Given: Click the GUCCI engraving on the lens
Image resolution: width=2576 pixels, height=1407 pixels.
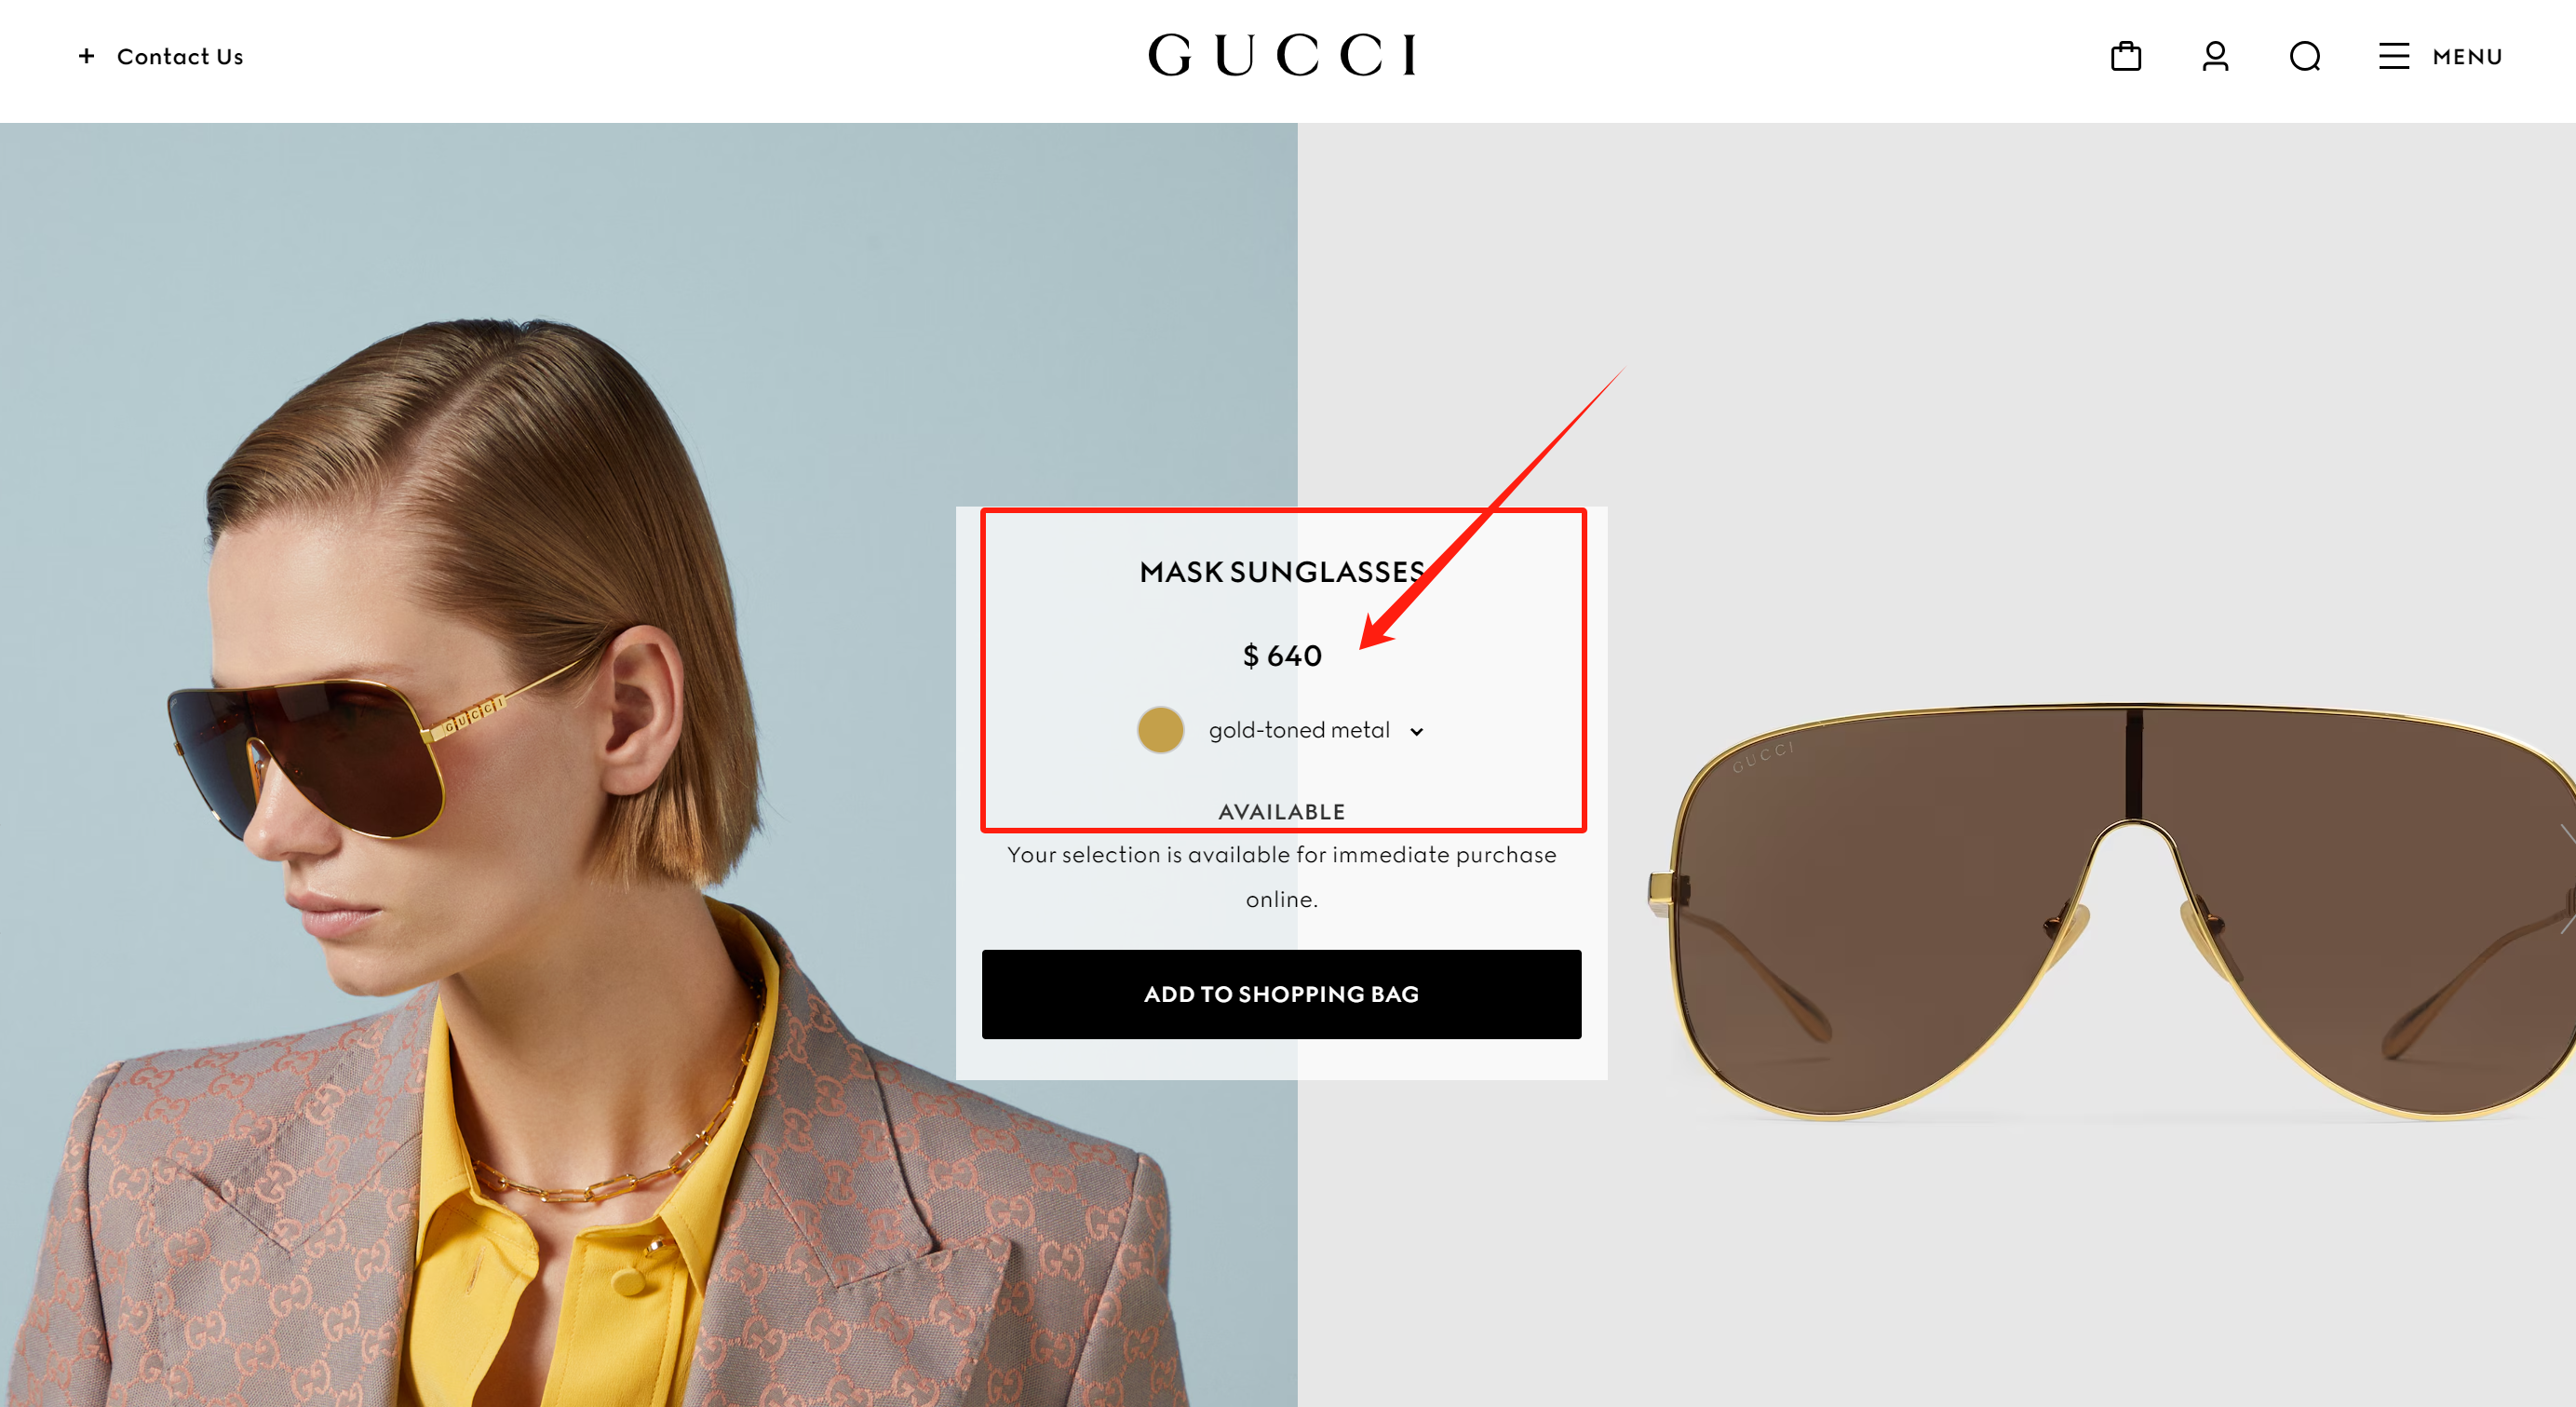Looking at the screenshot, I should (1762, 757).
